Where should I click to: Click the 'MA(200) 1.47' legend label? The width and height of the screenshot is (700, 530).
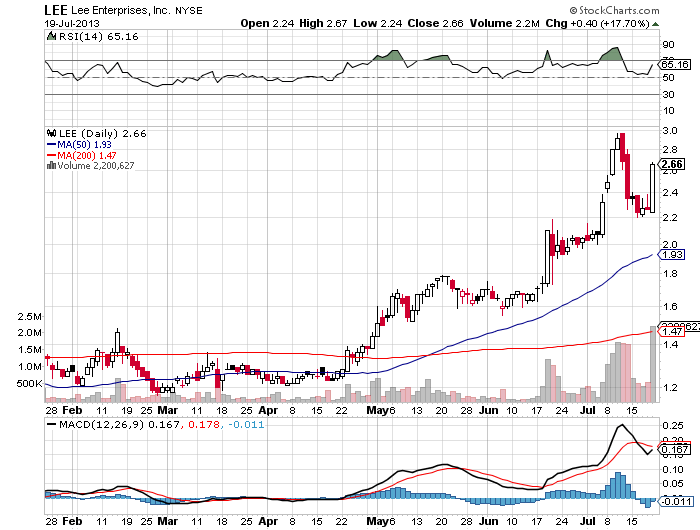87,155
